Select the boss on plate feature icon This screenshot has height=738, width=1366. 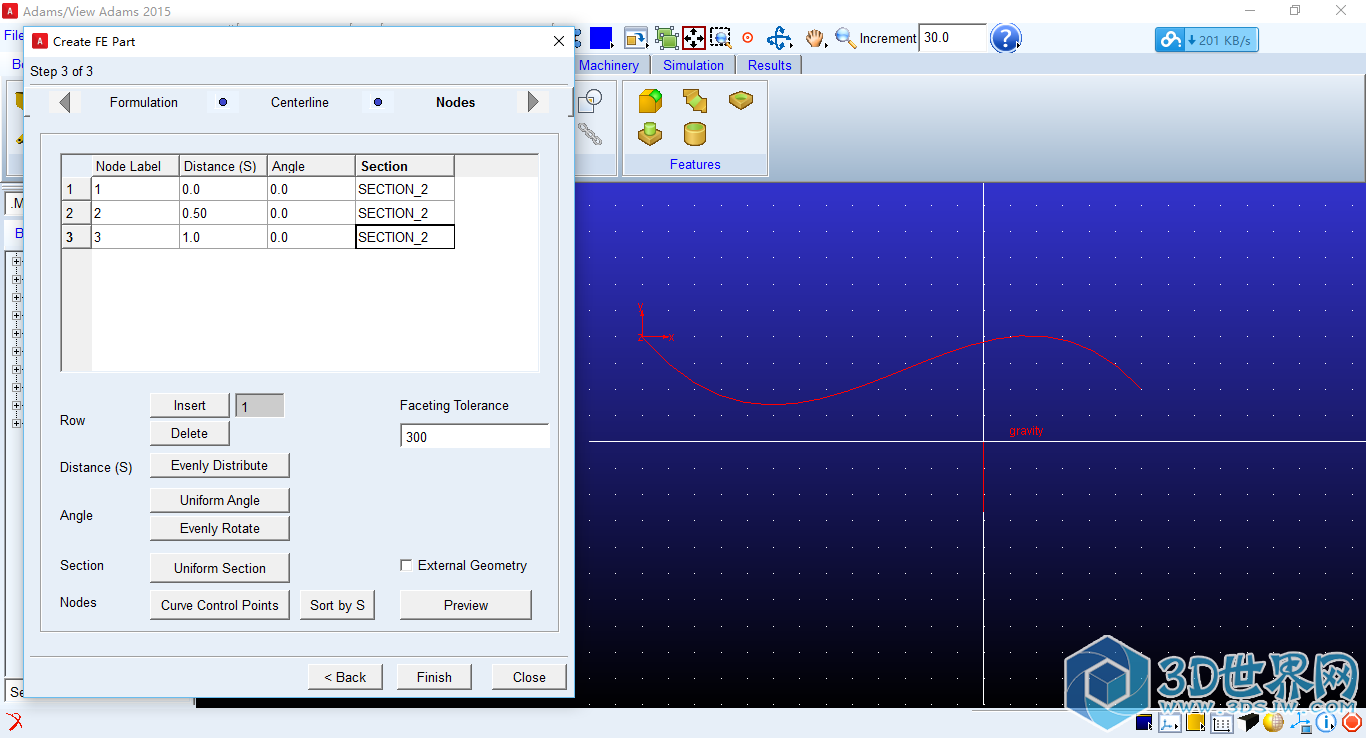[x=651, y=134]
